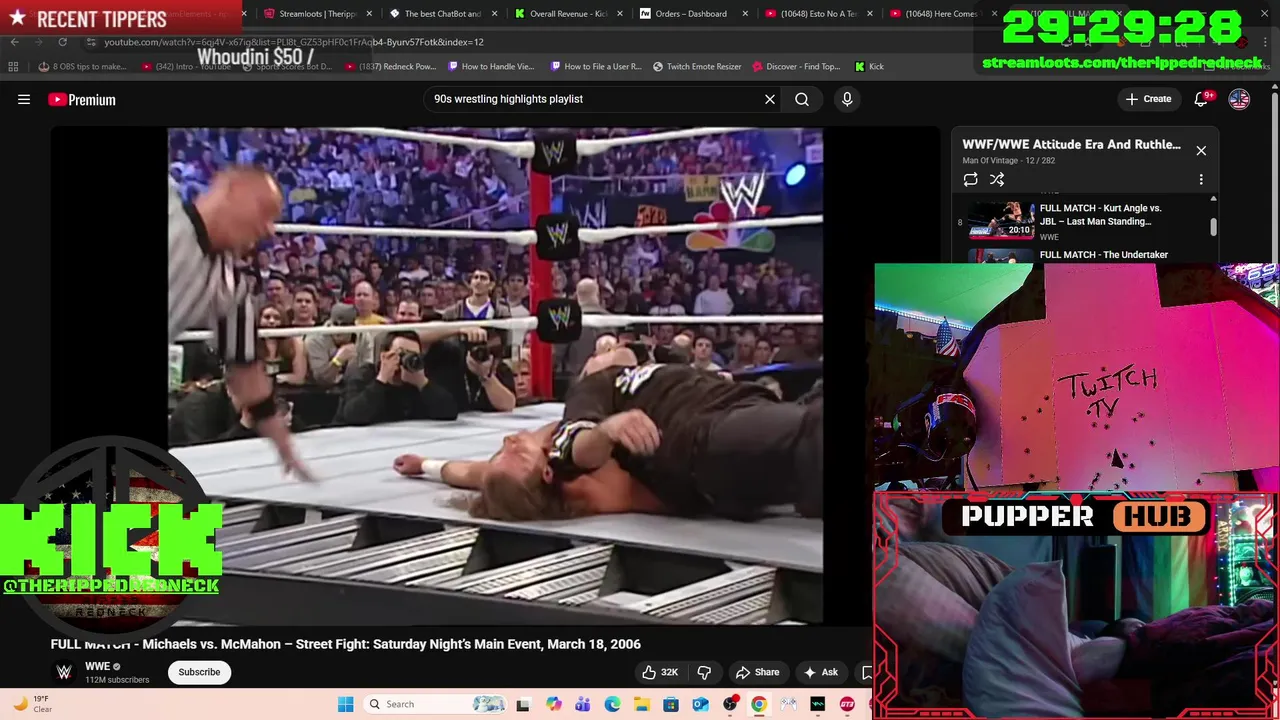
Task: Open How to File a User R... bookmark
Action: pos(596,66)
